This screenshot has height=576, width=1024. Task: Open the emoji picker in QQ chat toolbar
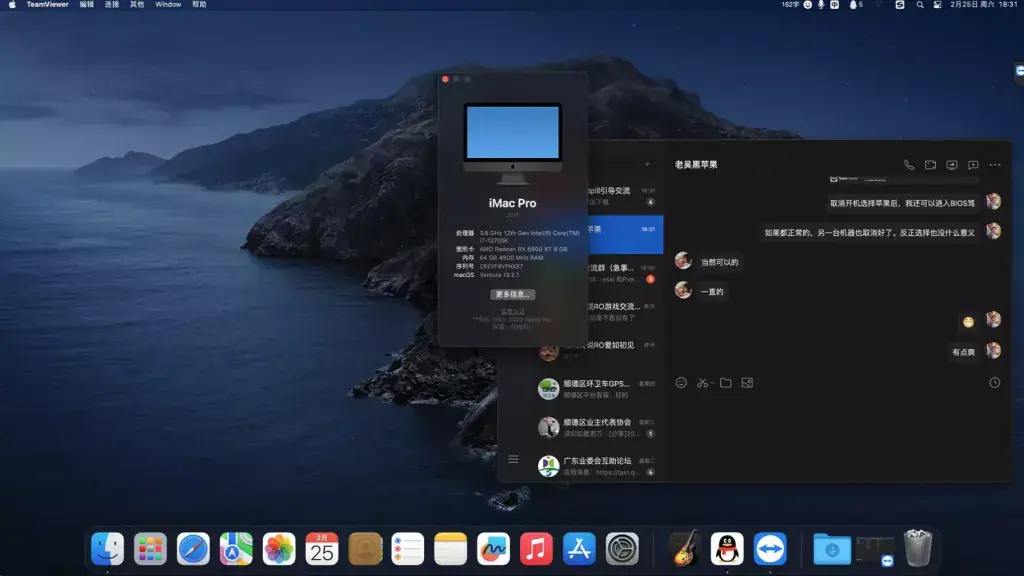681,383
